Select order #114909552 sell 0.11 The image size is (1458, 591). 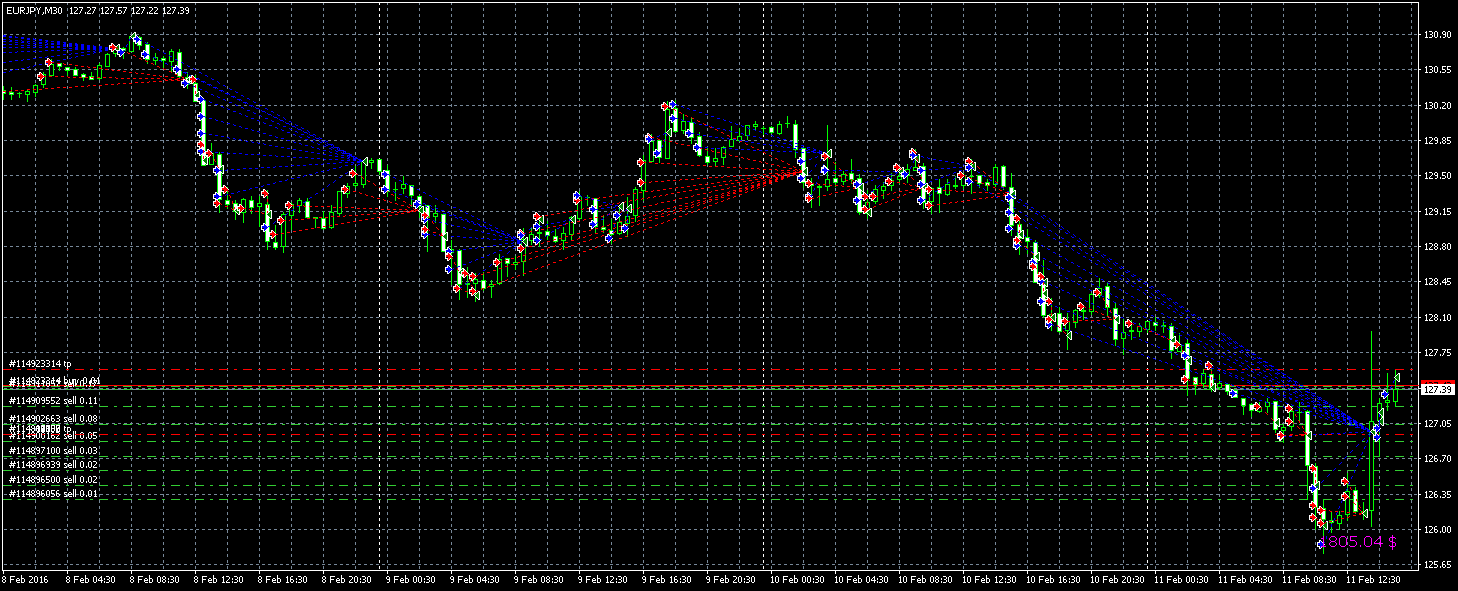53,400
